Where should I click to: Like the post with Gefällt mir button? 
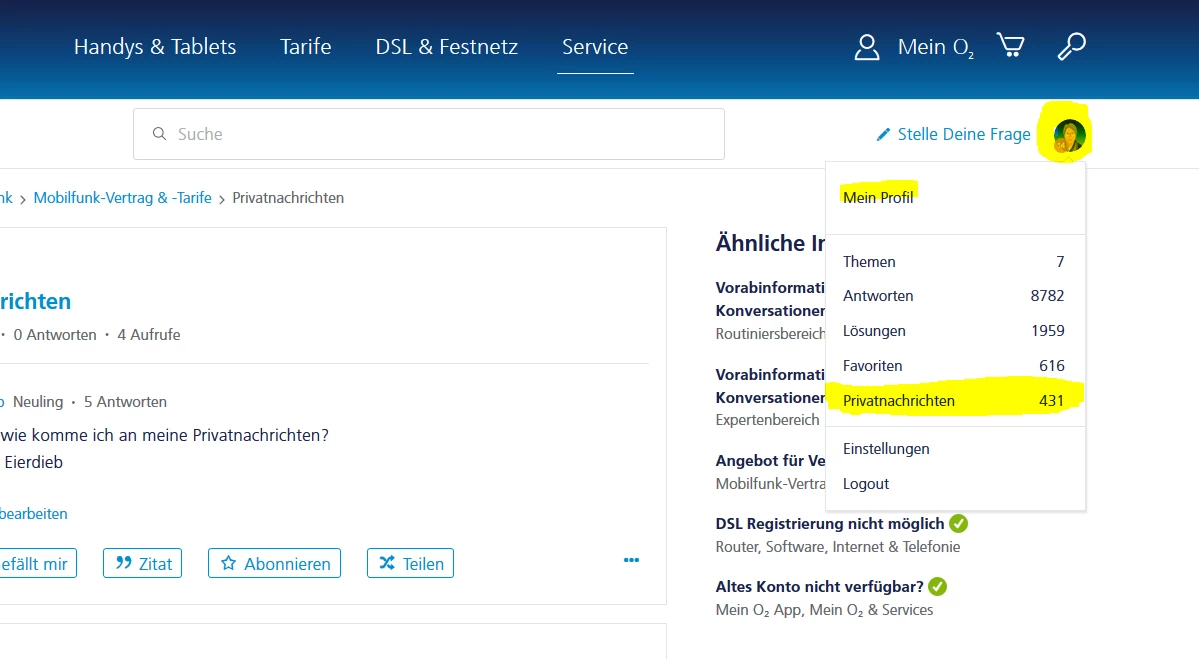37,563
